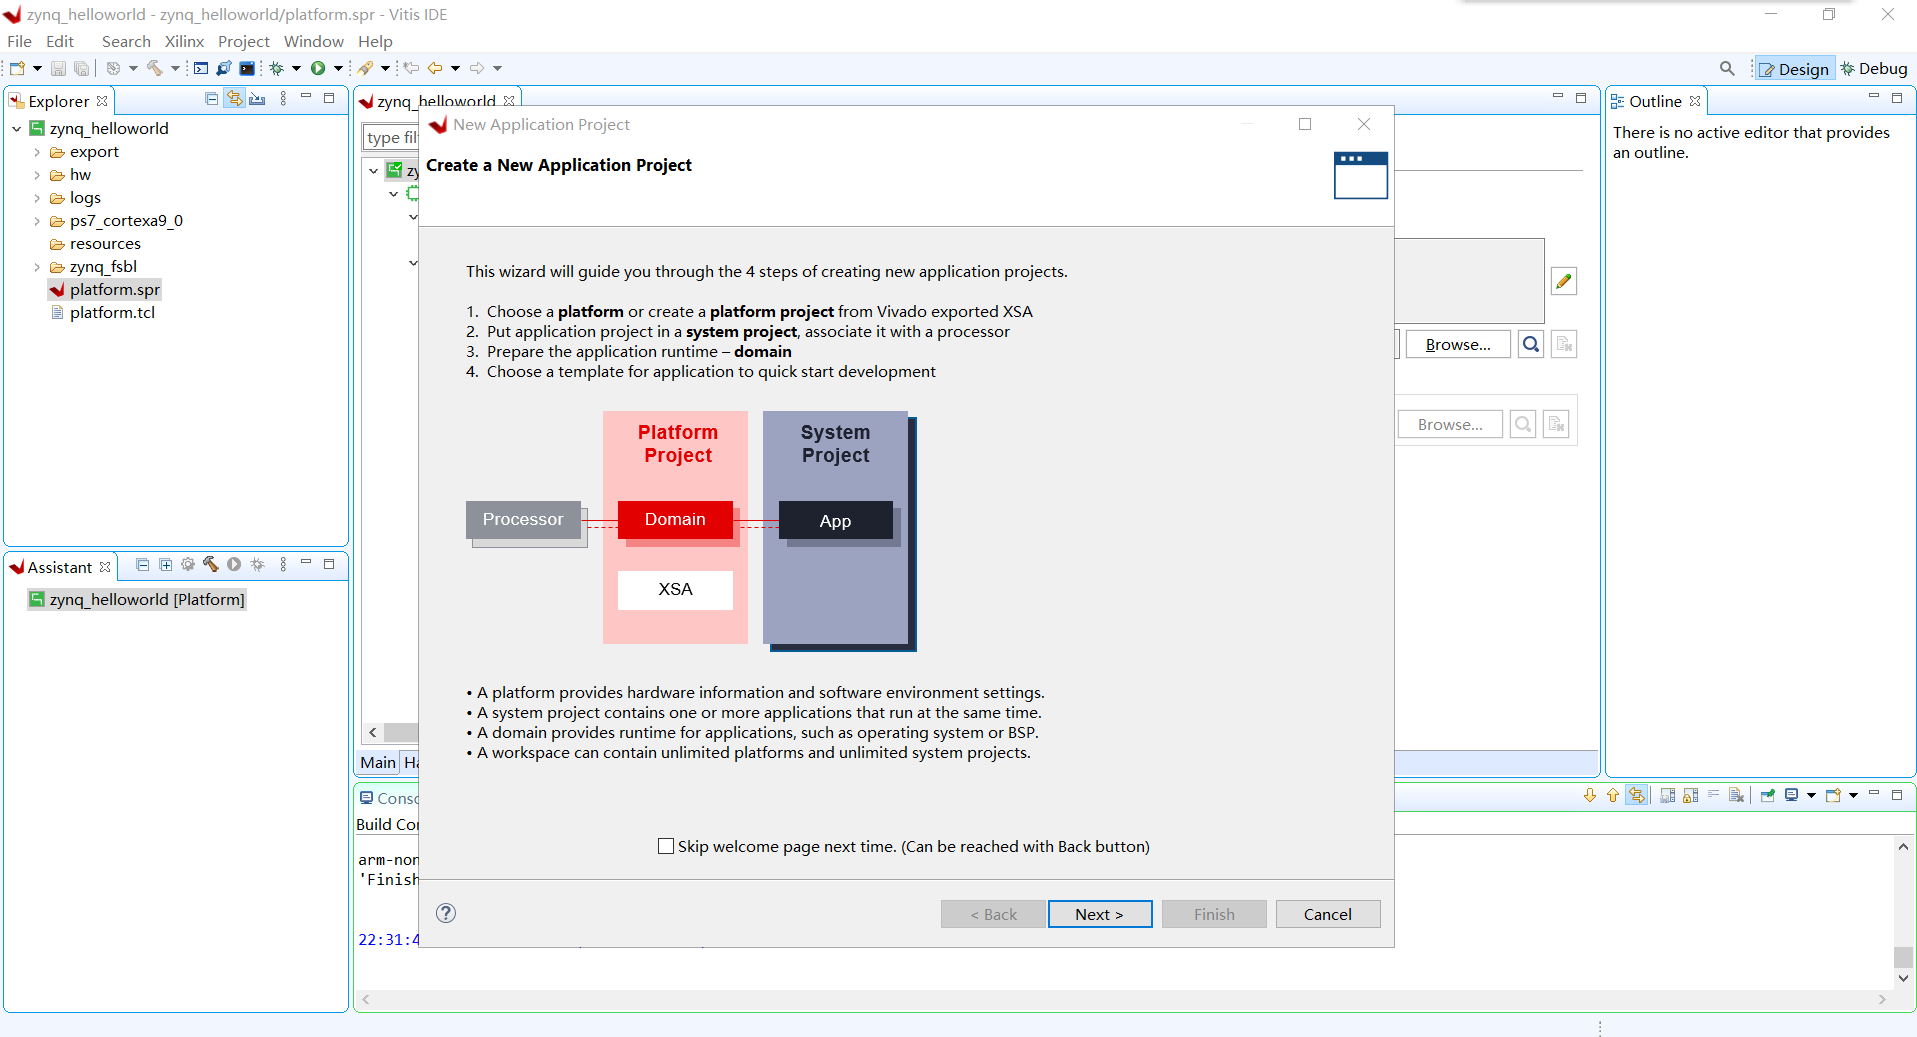Select the Outline panel tab
1917x1037 pixels.
tap(1655, 101)
